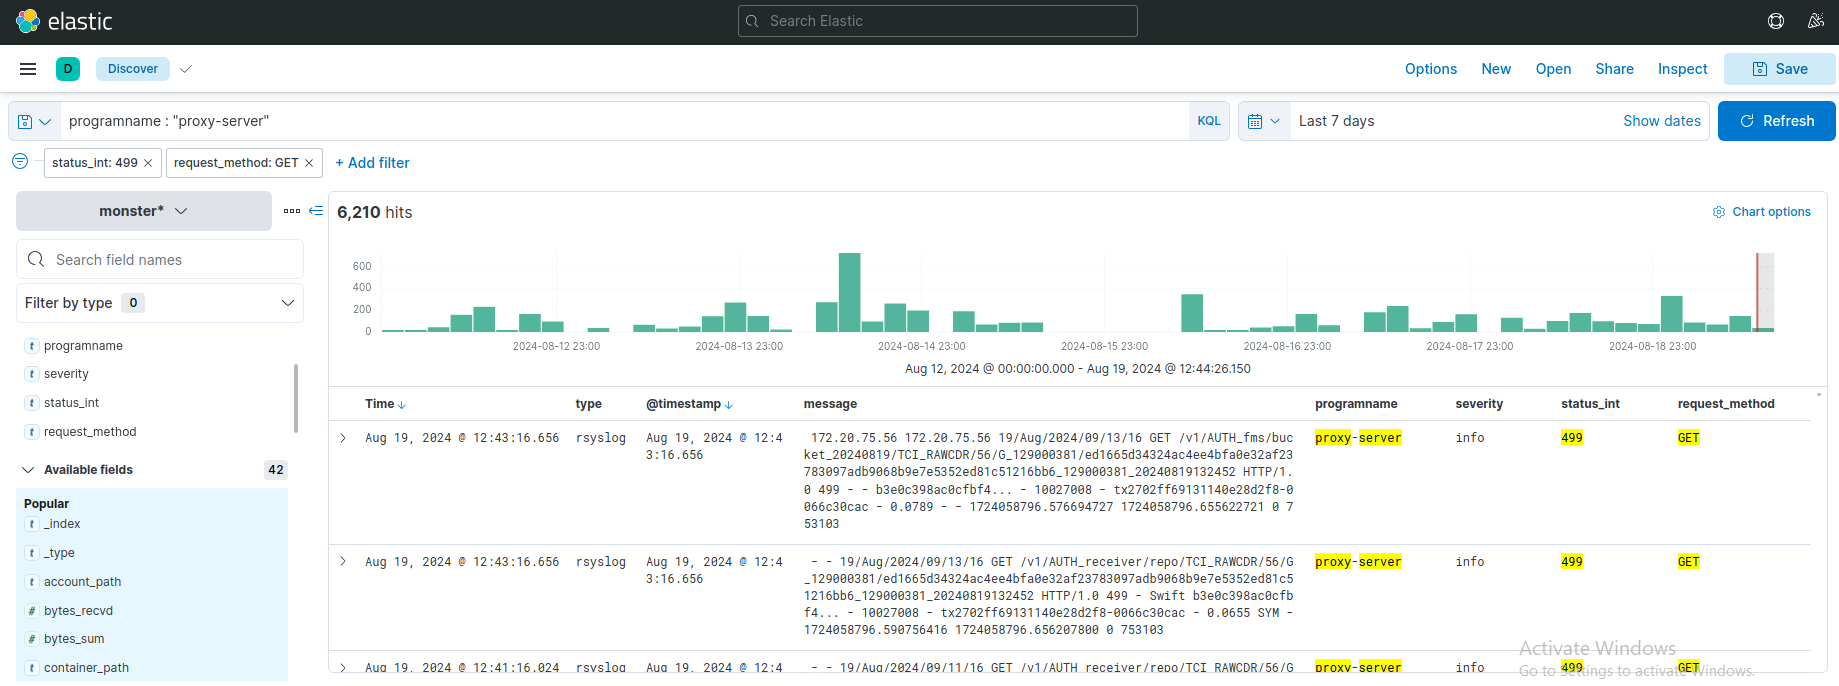This screenshot has width=1839, height=686.
Task: Open the Share menu item
Action: point(1614,69)
